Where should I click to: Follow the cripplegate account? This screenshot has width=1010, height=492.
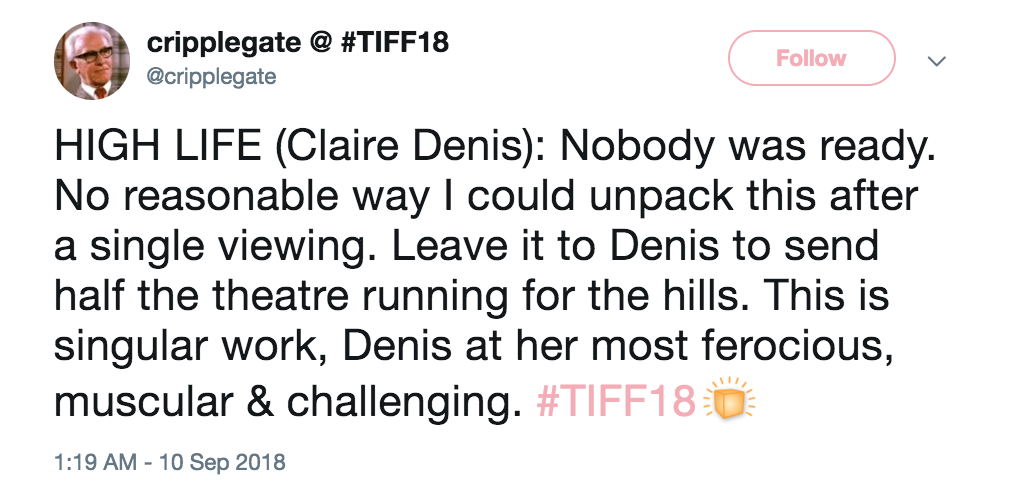(811, 58)
